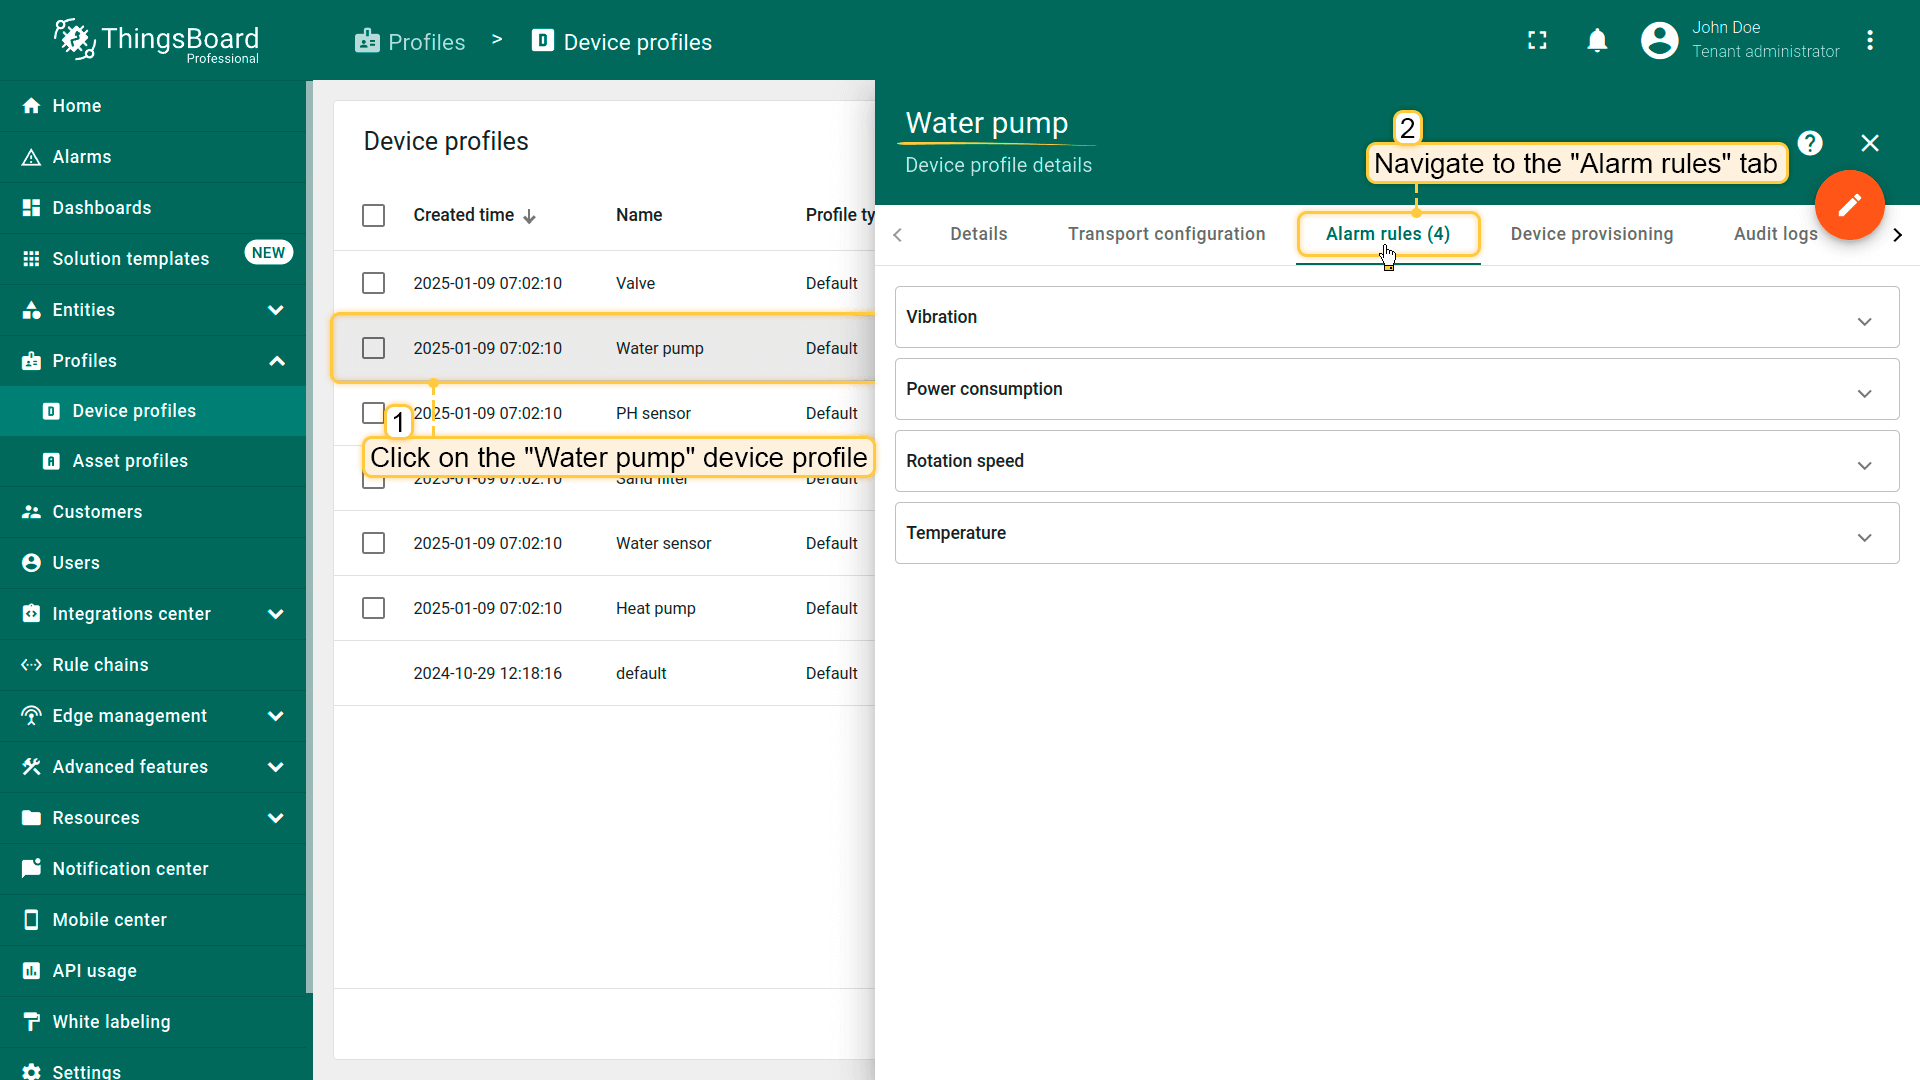Image resolution: width=1920 pixels, height=1080 pixels.
Task: Check the Valve profile checkbox
Action: pyautogui.click(x=373, y=283)
